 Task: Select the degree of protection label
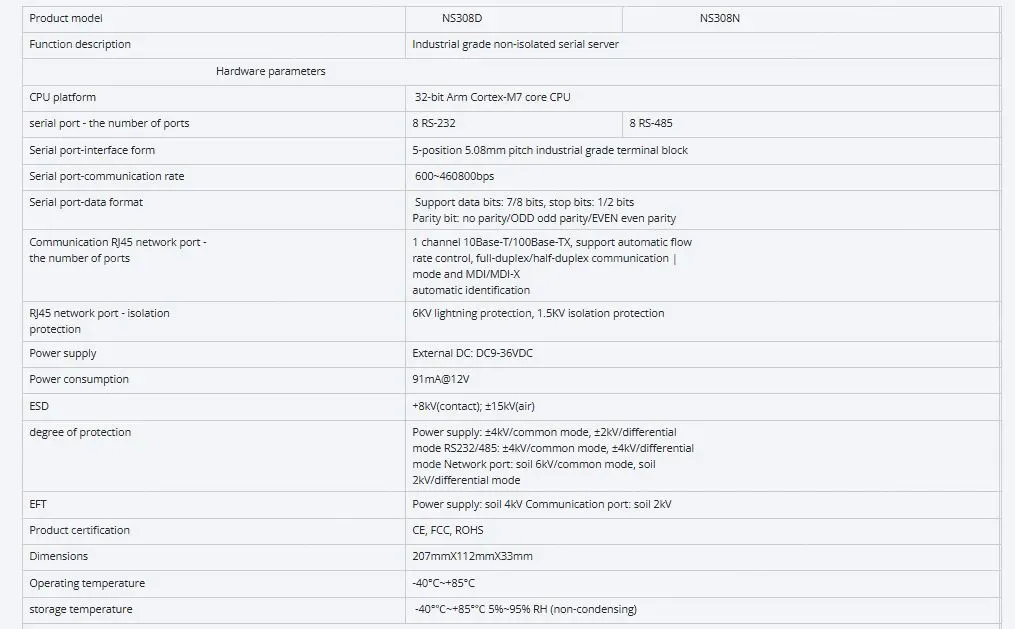(80, 432)
